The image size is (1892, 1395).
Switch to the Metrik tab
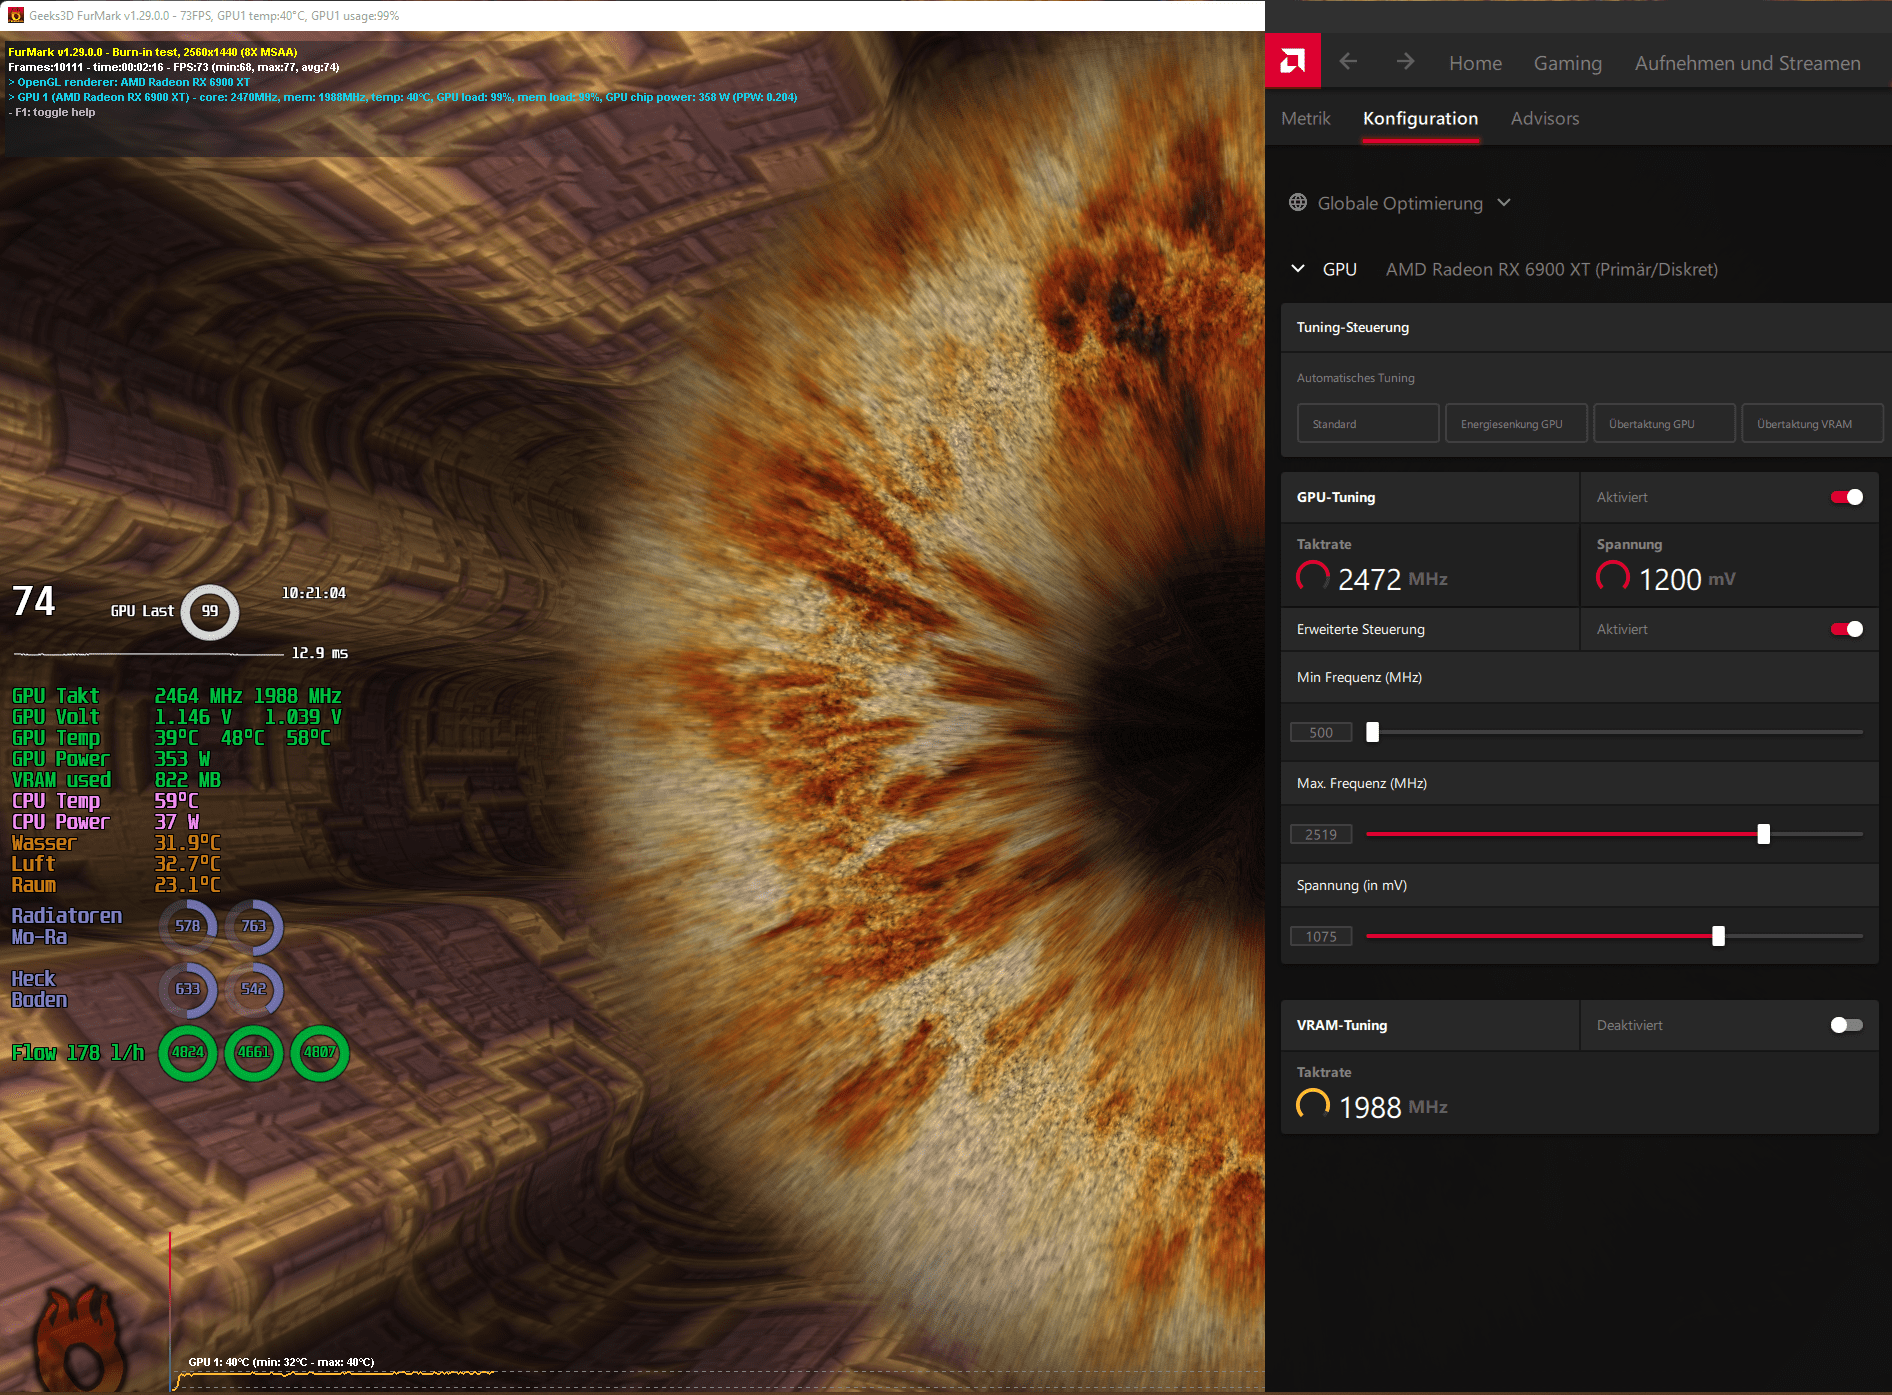click(1305, 118)
